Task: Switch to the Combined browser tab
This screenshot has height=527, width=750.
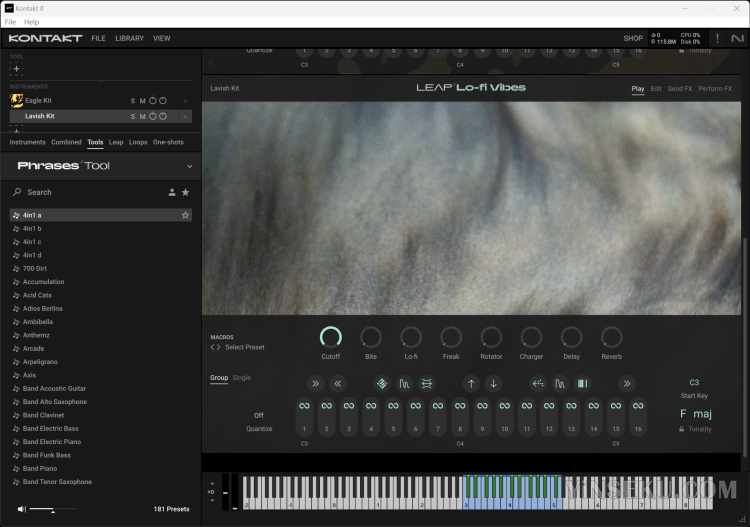Action: pyautogui.click(x=66, y=142)
